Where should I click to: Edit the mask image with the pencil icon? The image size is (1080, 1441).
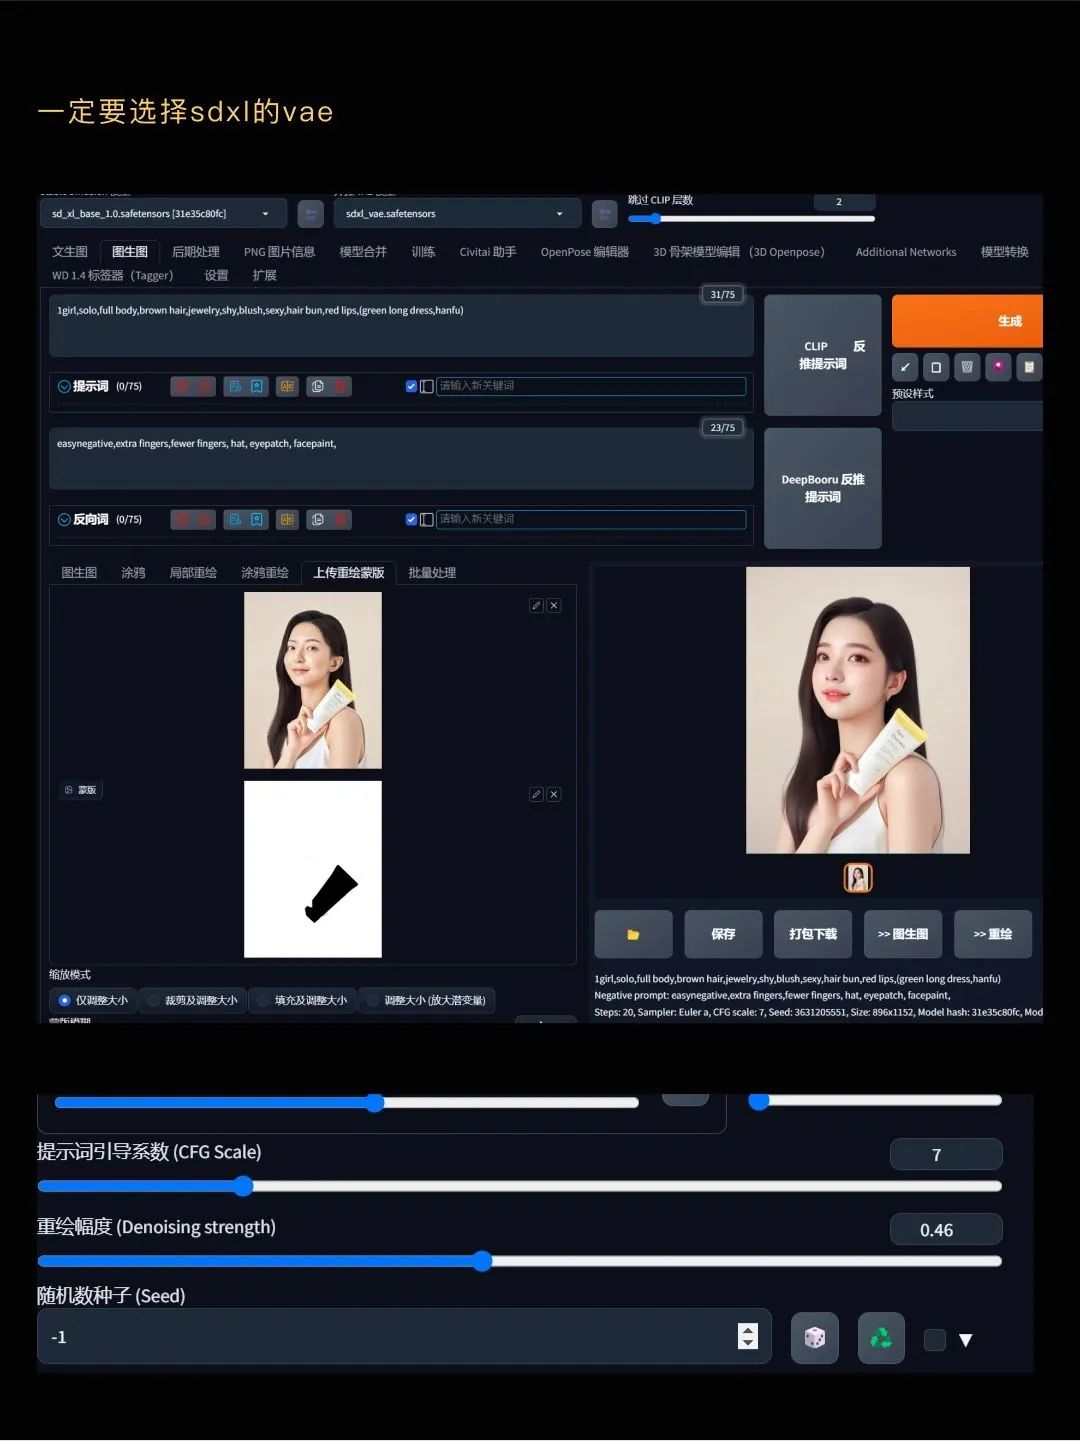pos(536,794)
